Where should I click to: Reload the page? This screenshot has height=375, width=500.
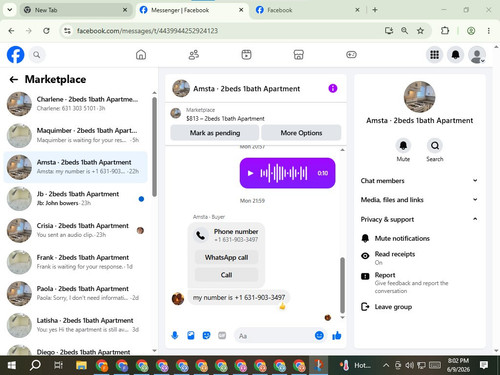coord(46,31)
